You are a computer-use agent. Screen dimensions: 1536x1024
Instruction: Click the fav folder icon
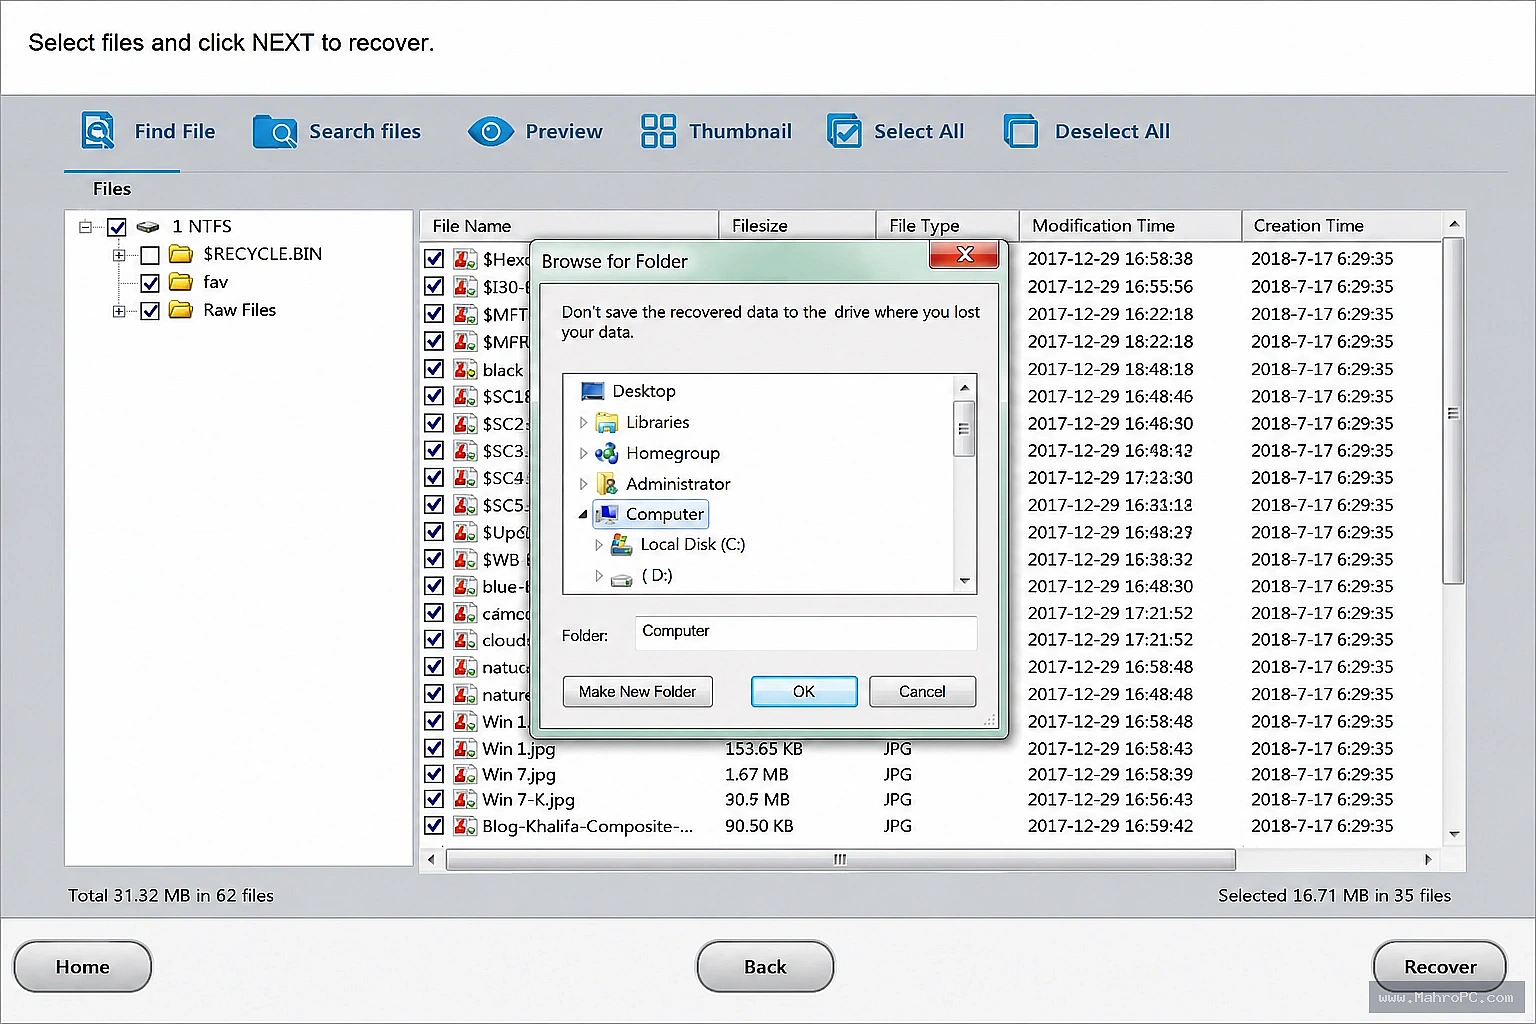pos(181,282)
